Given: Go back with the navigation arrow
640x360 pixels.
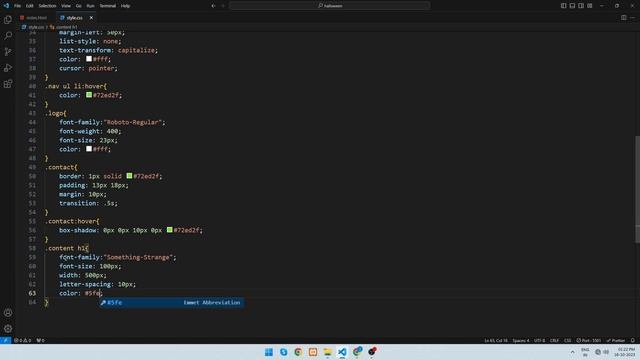Looking at the screenshot, I should [x=213, y=6].
